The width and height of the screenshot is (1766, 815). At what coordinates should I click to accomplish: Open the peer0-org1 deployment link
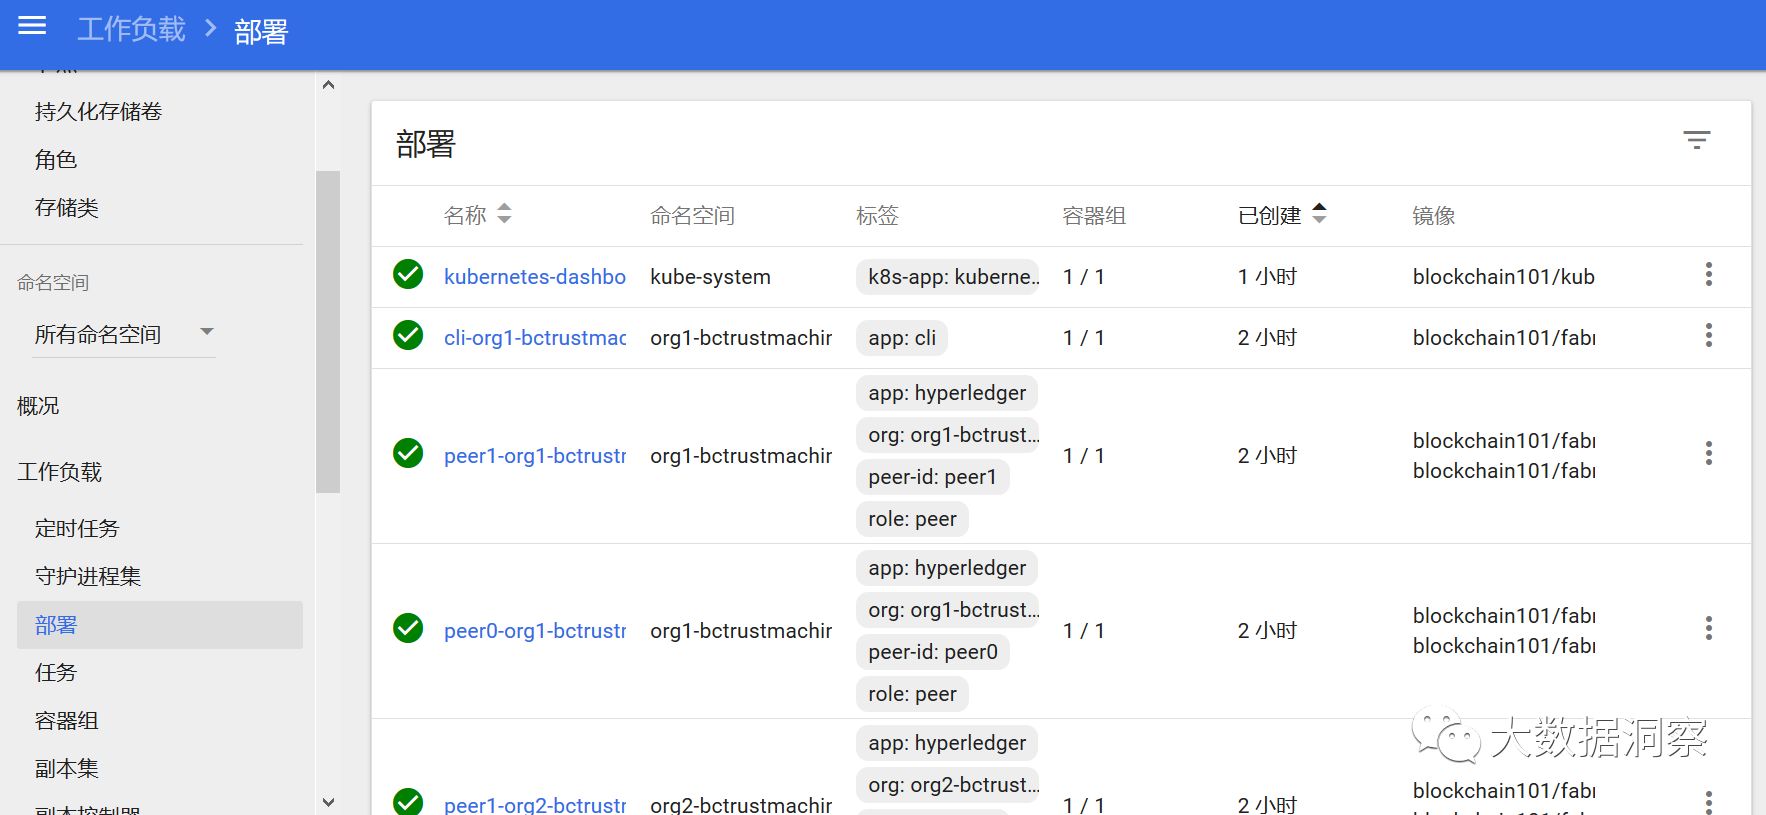tap(535, 631)
